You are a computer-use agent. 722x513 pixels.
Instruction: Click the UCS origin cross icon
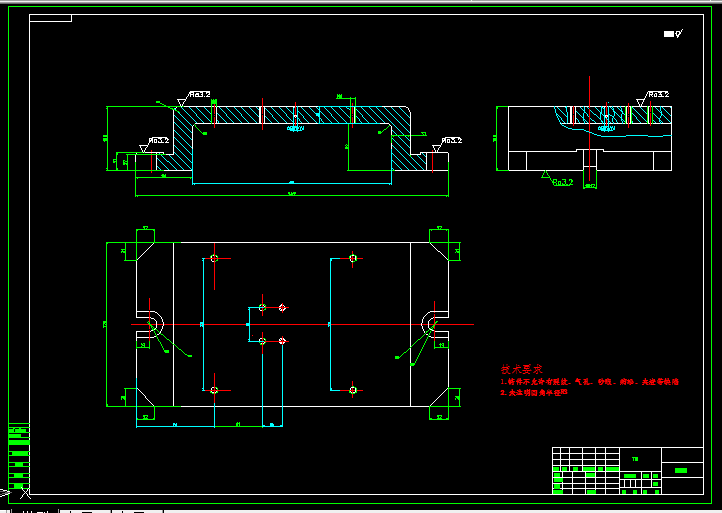25,493
